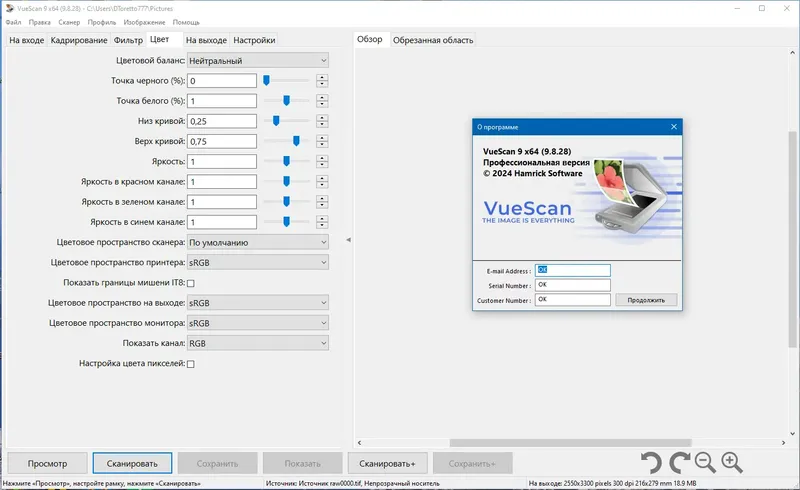Screen dimensions: 800x490
Task: Click the preview scroll-left arrow
Action: coord(359,443)
